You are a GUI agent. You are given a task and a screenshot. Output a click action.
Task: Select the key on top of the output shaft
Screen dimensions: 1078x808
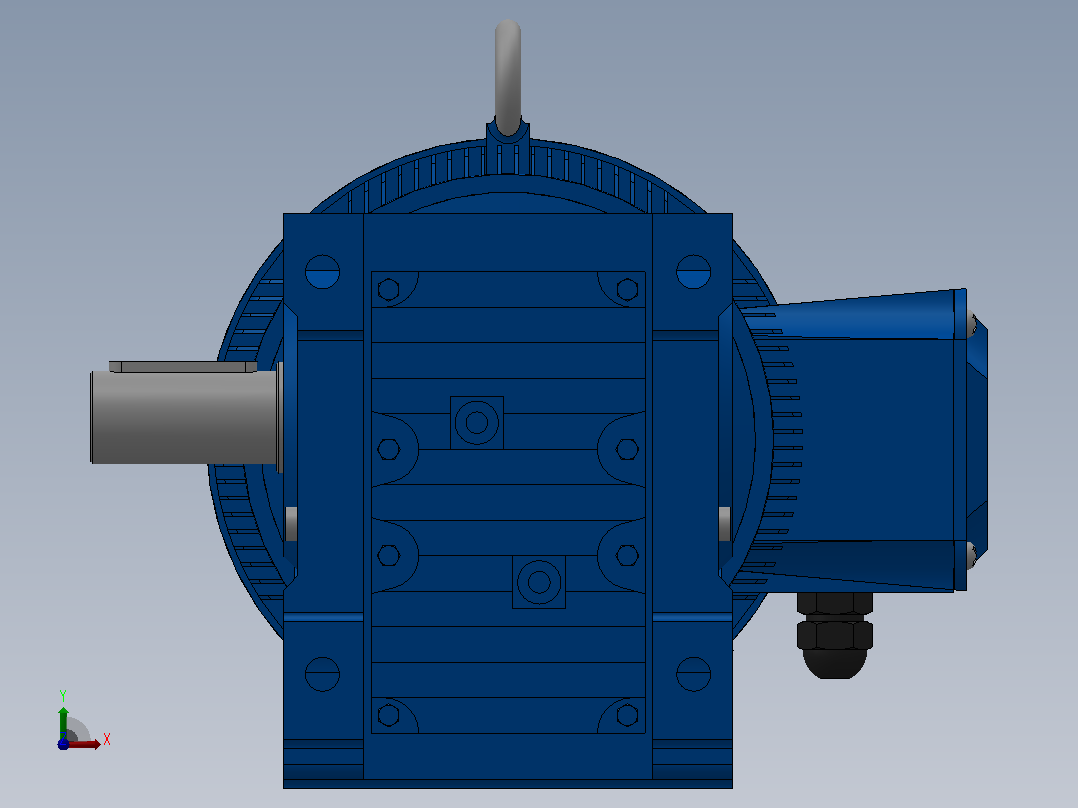(x=183, y=367)
